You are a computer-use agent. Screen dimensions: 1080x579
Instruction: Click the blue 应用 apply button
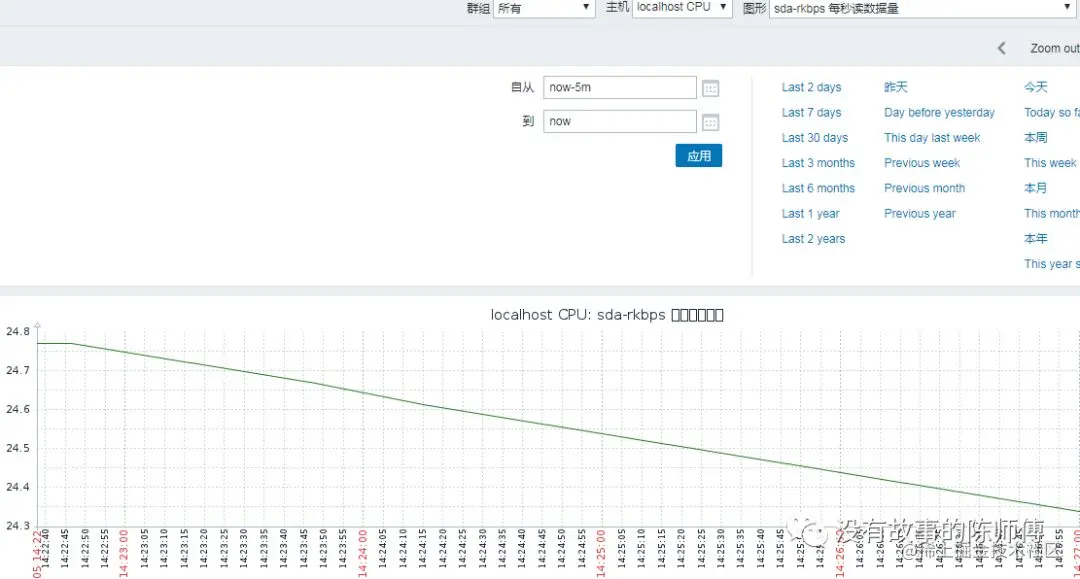click(698, 156)
